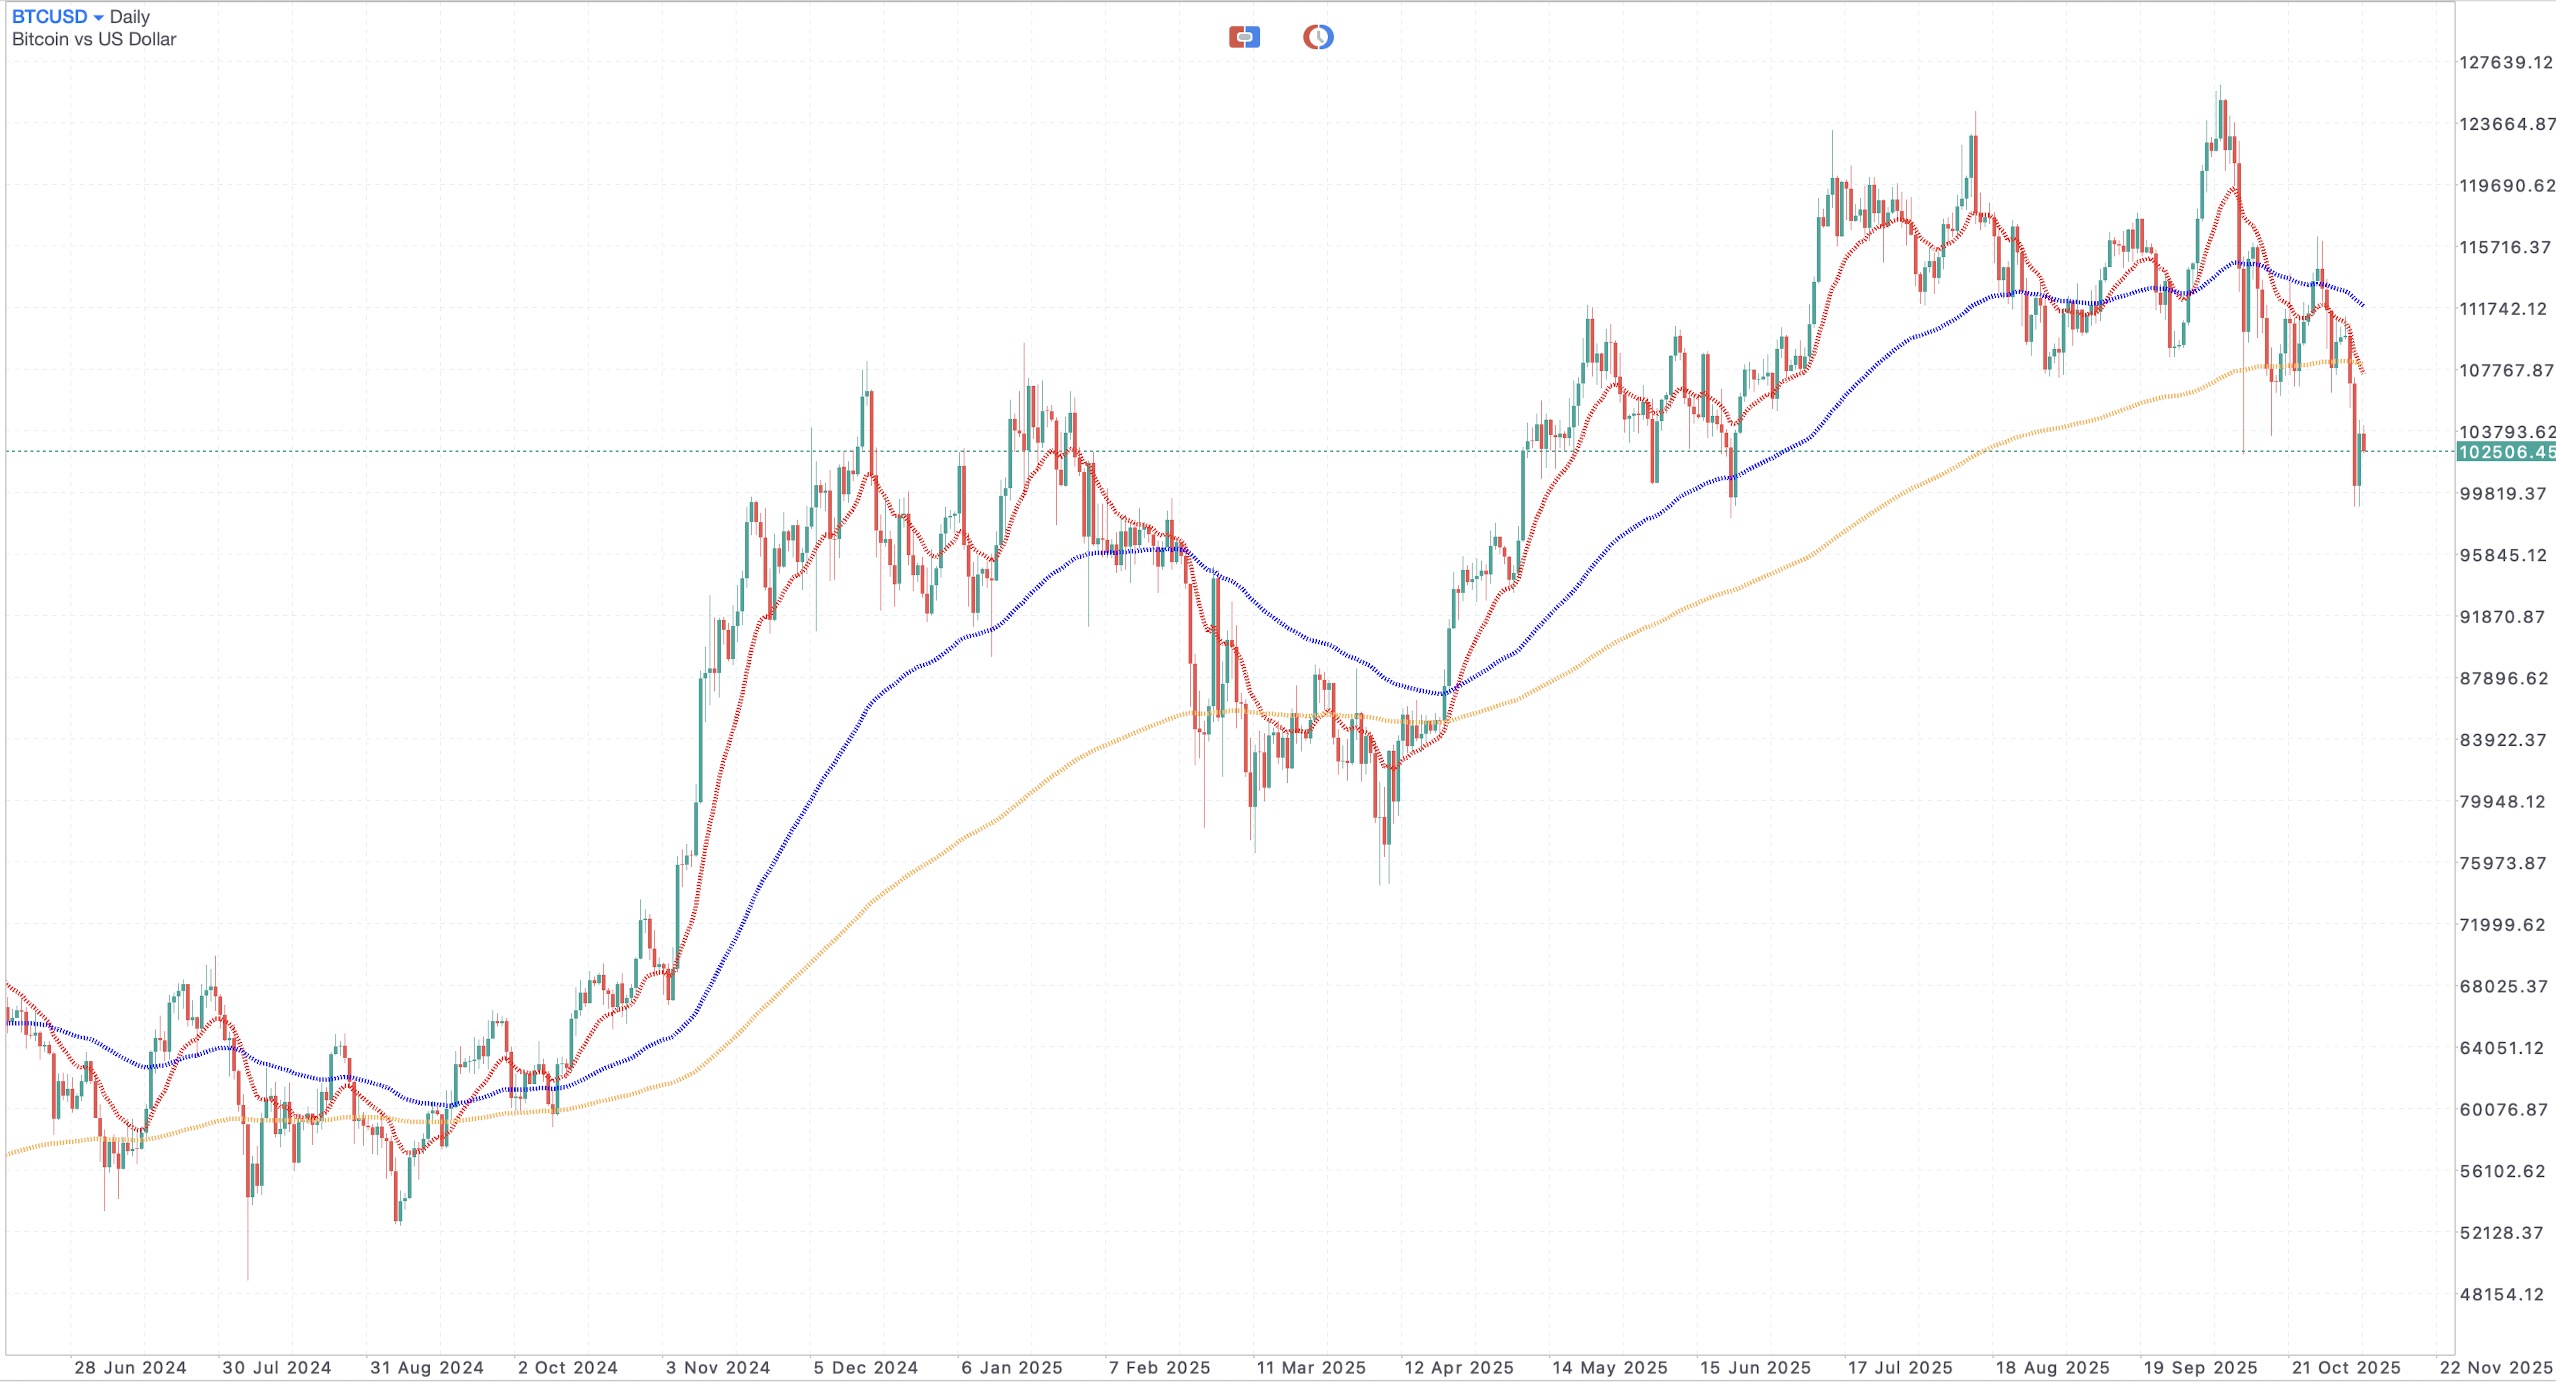Select the 22 Nov 2025 date label
Viewport: 2556px width, 1382px height.
pos(2496,1368)
